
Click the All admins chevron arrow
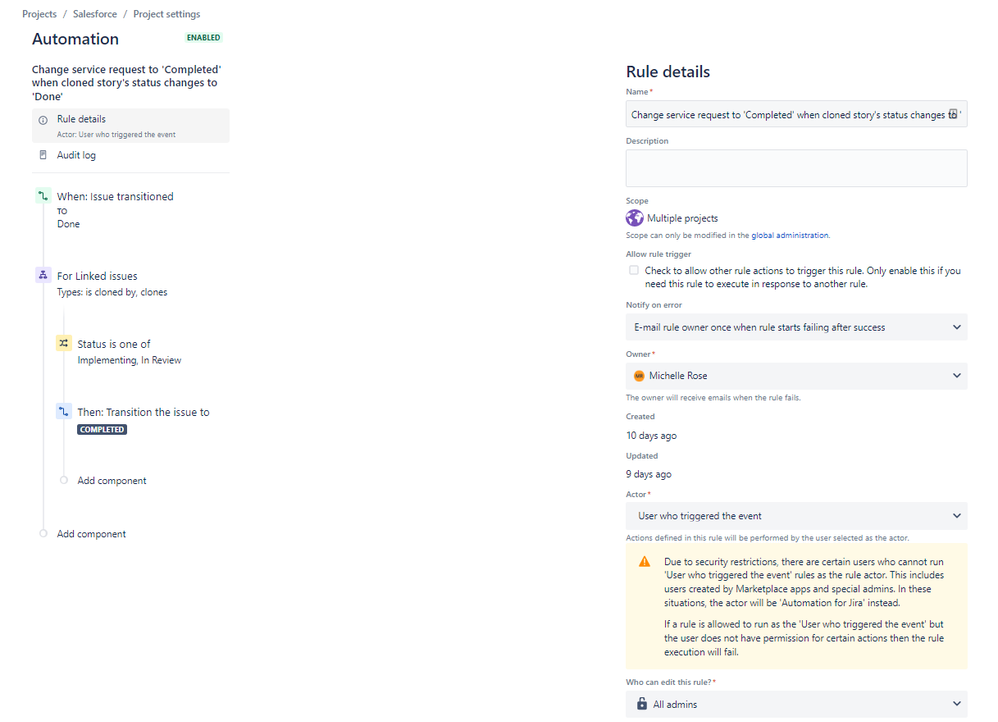(x=957, y=704)
